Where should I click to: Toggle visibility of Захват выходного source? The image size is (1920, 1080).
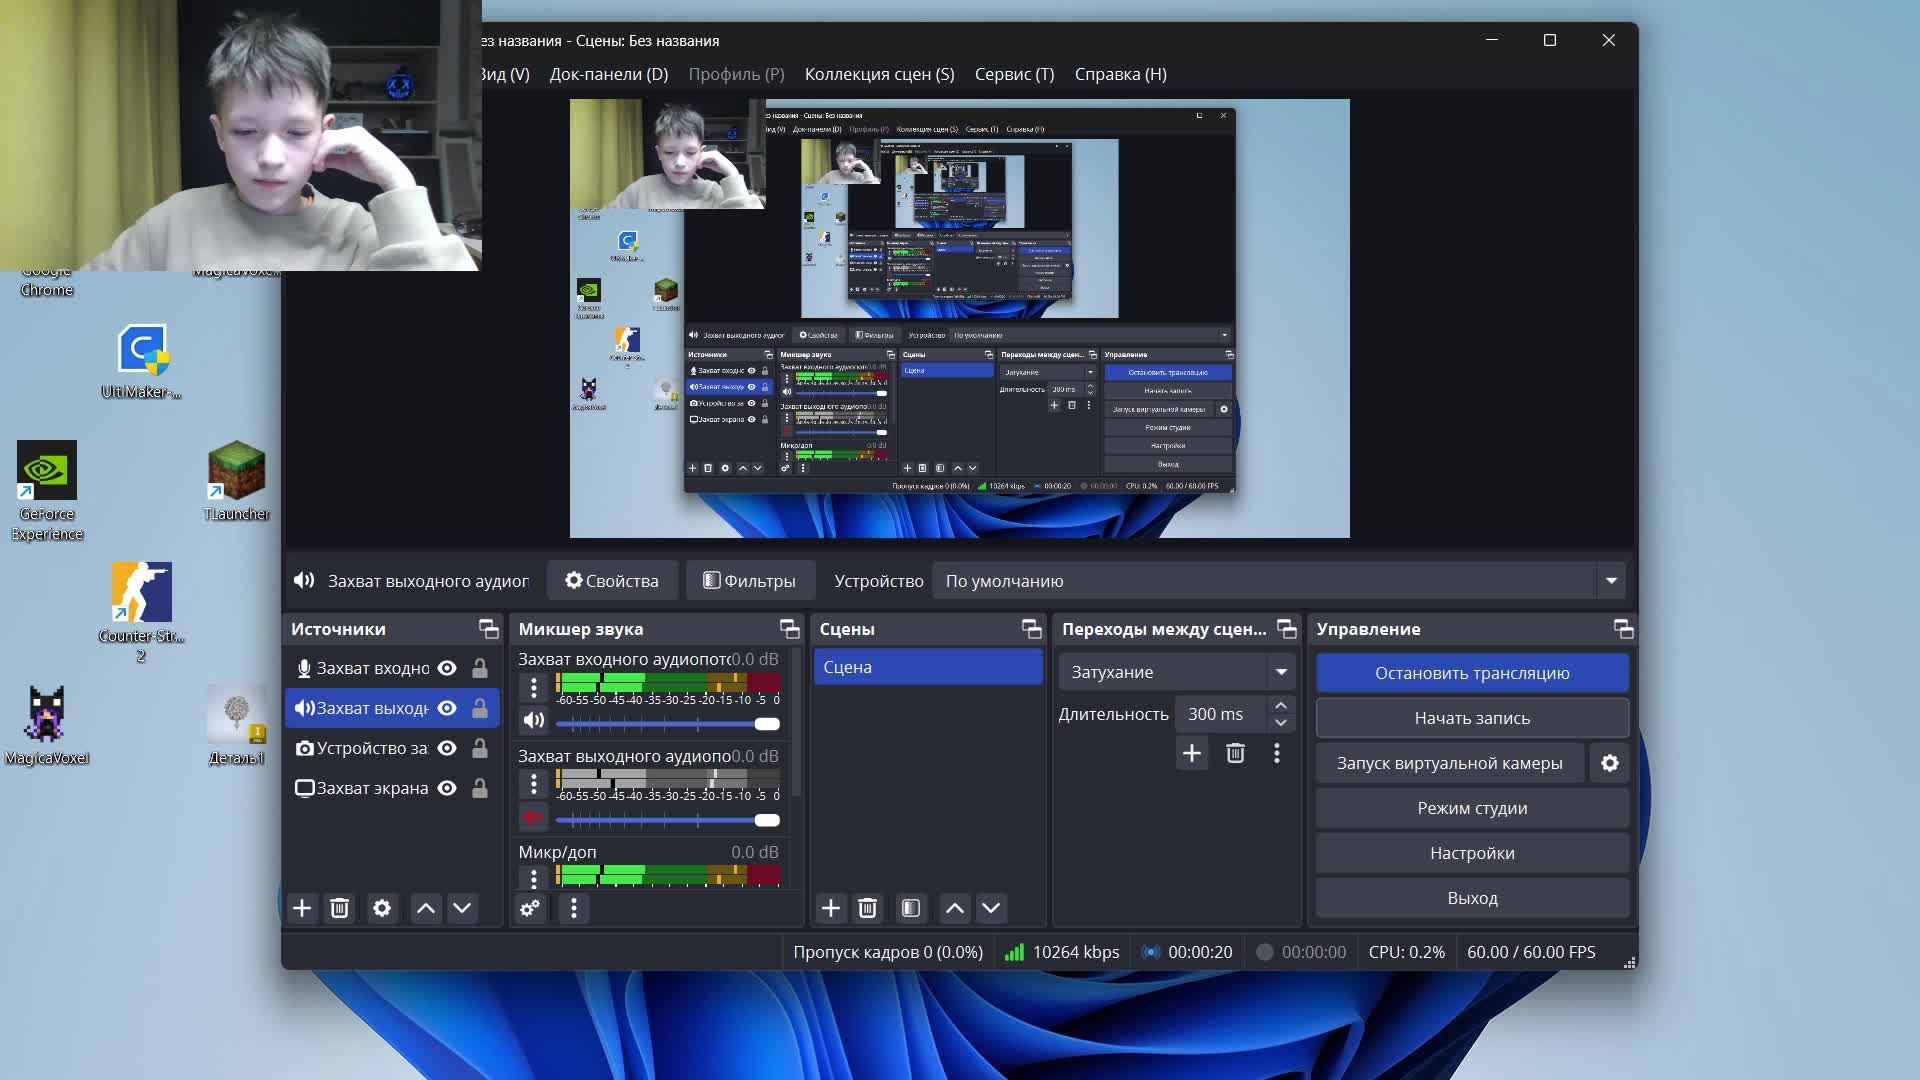[447, 708]
